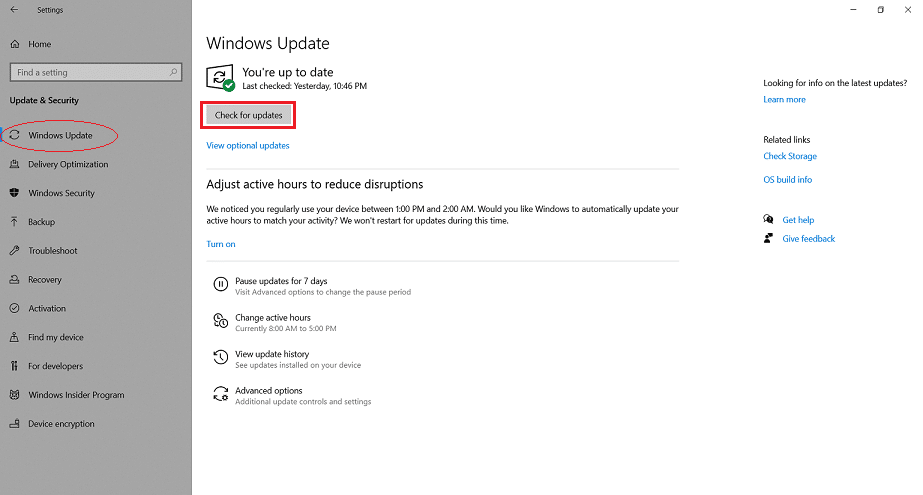
Task: Open the Recovery section
Action: 45,280
